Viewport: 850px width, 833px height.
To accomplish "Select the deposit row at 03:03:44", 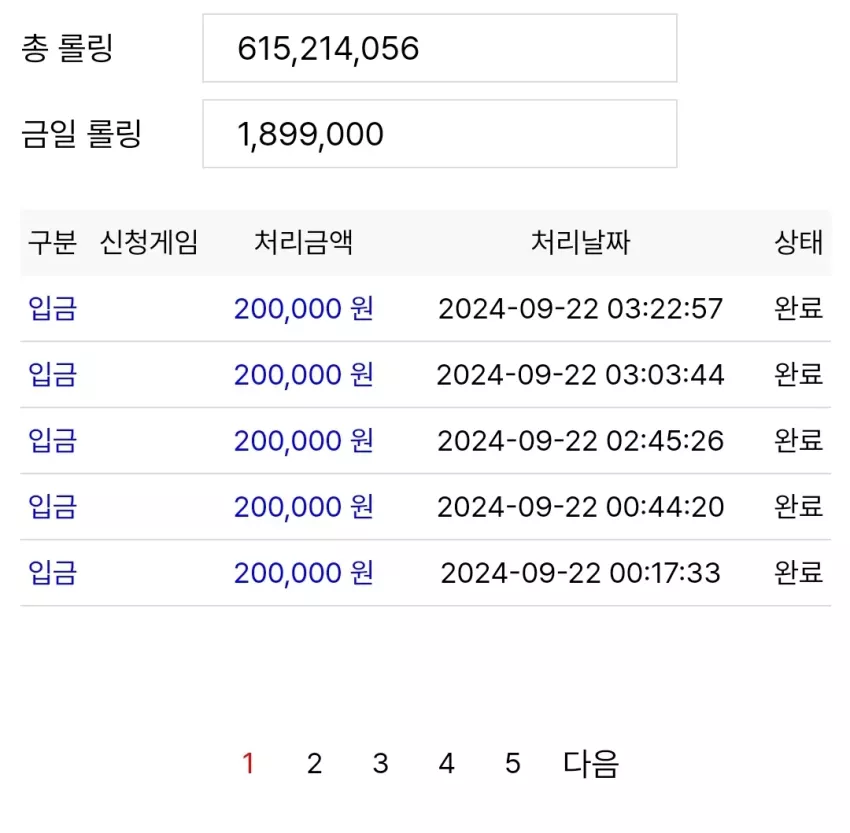I will [426, 374].
